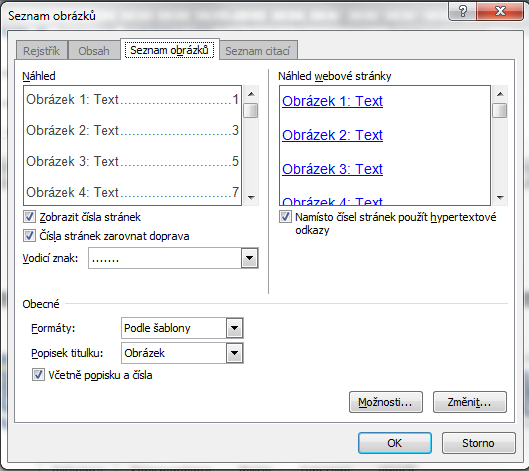Close the Seznam obrázků dialog with X

point(500,12)
